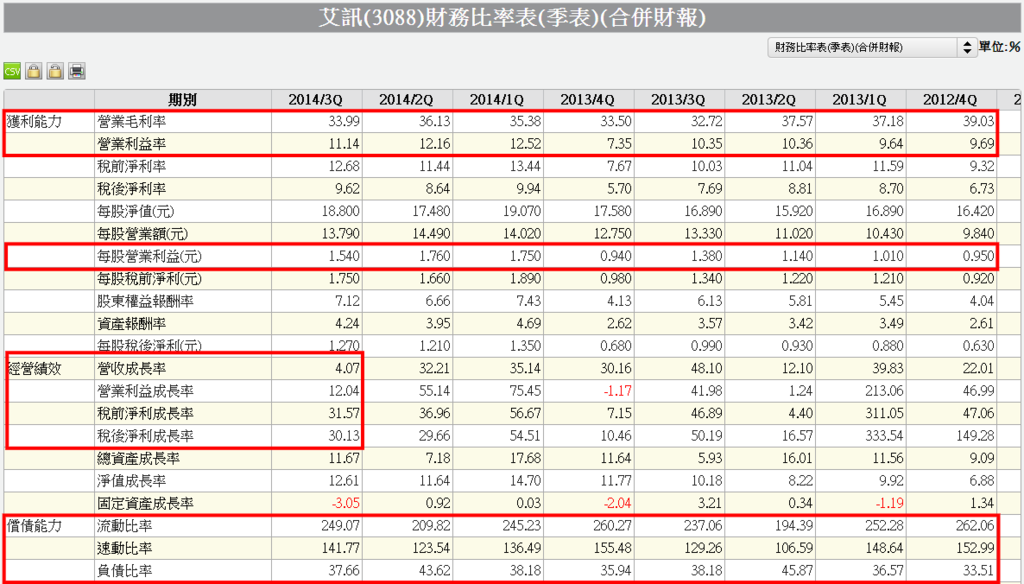The height and width of the screenshot is (584, 1024).
Task: Select the red -3.05 固定資產成長率 value
Action: [x=344, y=504]
